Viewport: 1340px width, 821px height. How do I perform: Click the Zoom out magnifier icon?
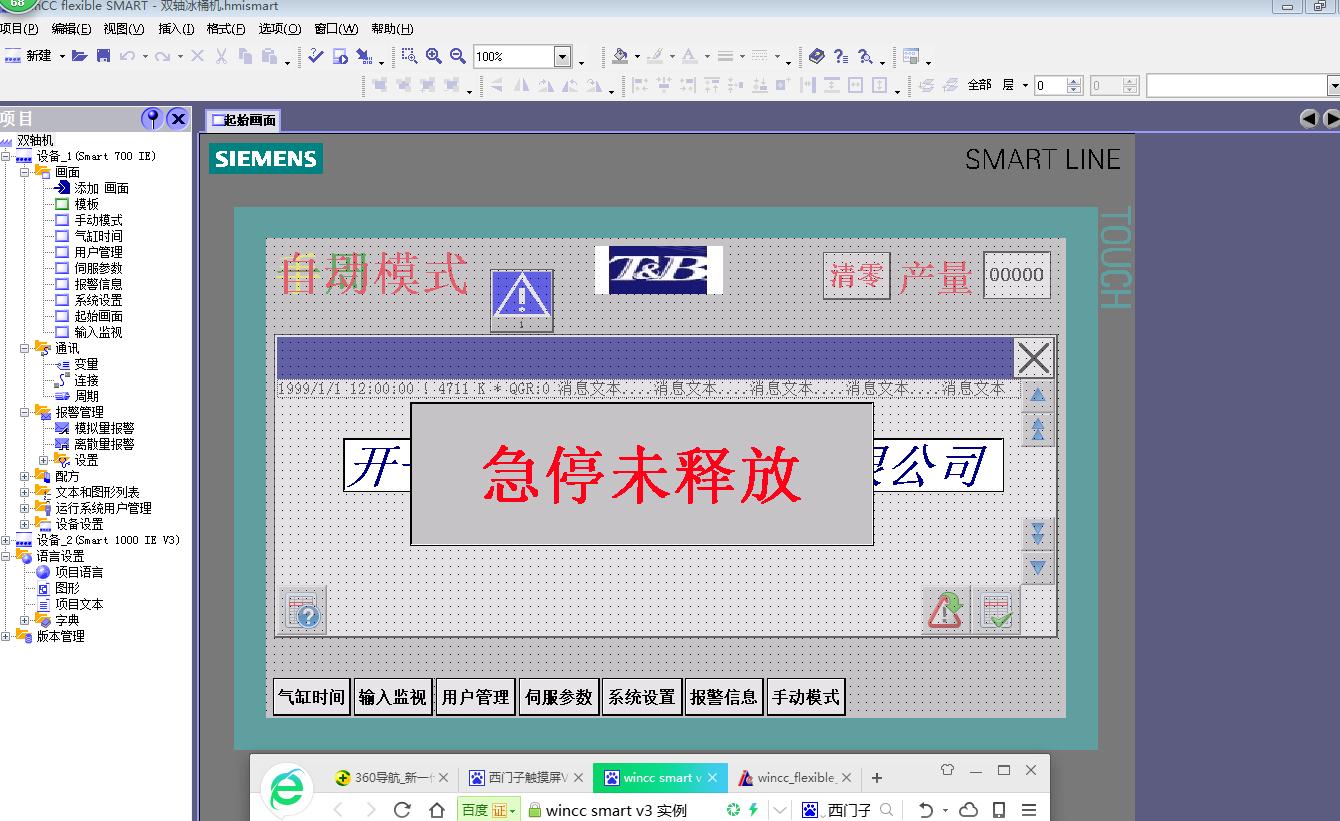[457, 56]
